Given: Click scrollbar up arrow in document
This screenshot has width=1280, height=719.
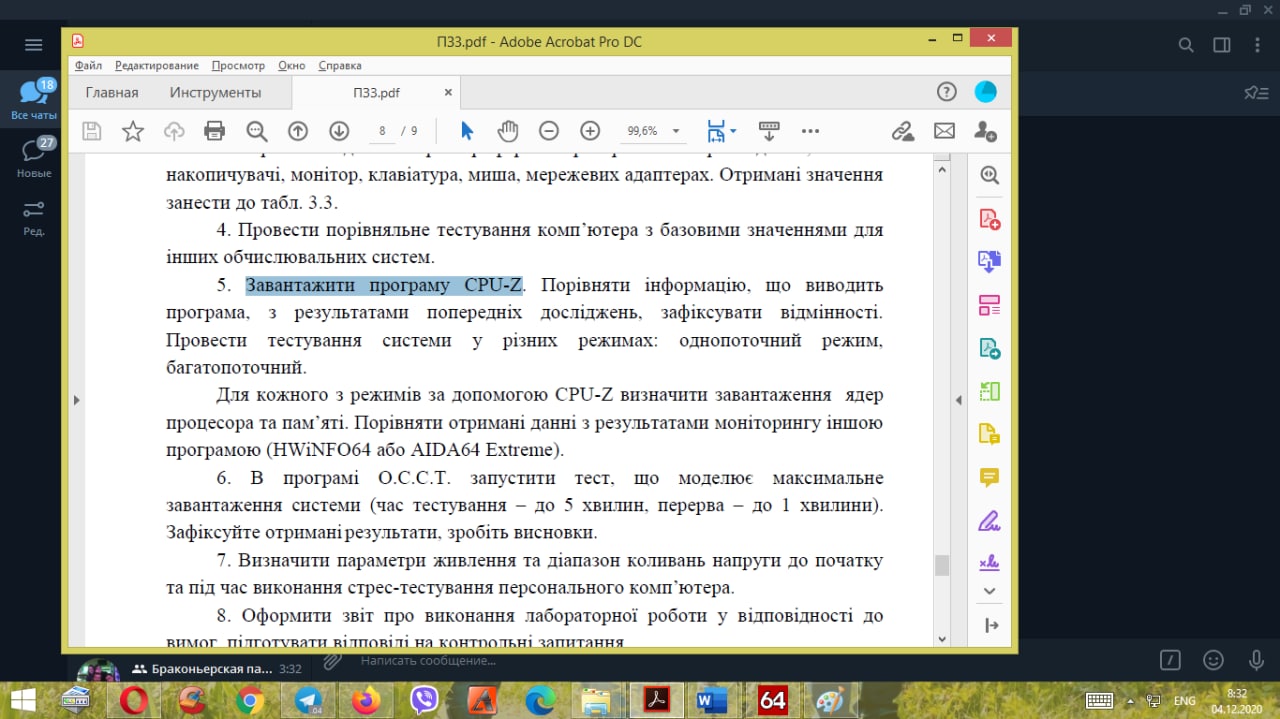Looking at the screenshot, I should coord(941,170).
